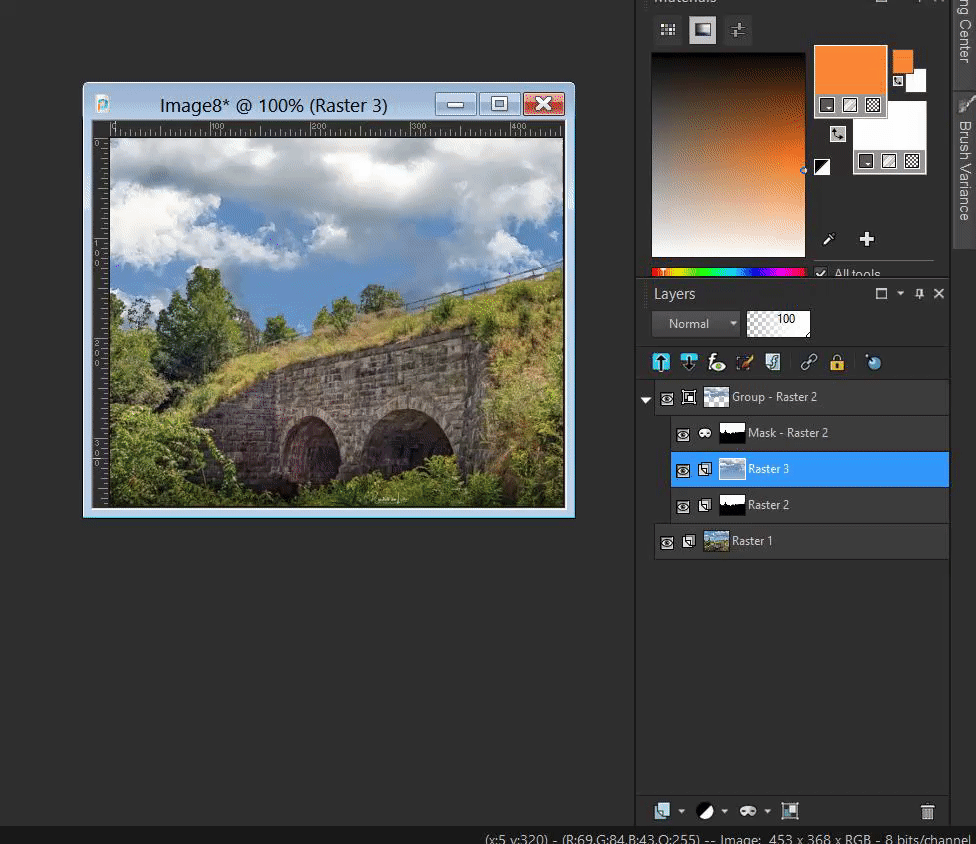Toggle background texture button
The height and width of the screenshot is (844, 976).
pyautogui.click(x=889, y=161)
